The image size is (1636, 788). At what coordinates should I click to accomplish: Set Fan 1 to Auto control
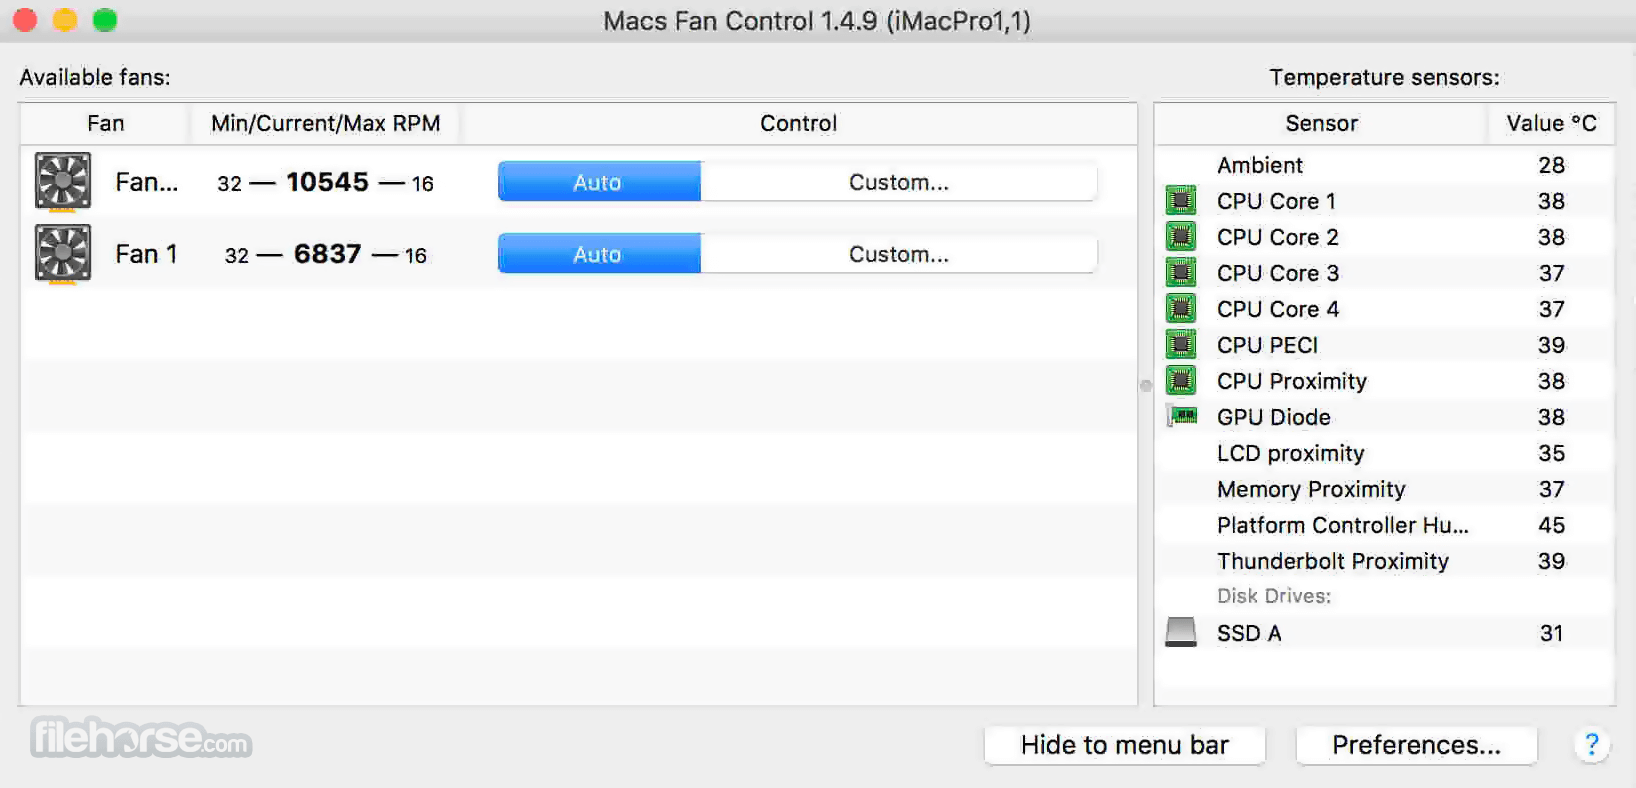coord(599,254)
